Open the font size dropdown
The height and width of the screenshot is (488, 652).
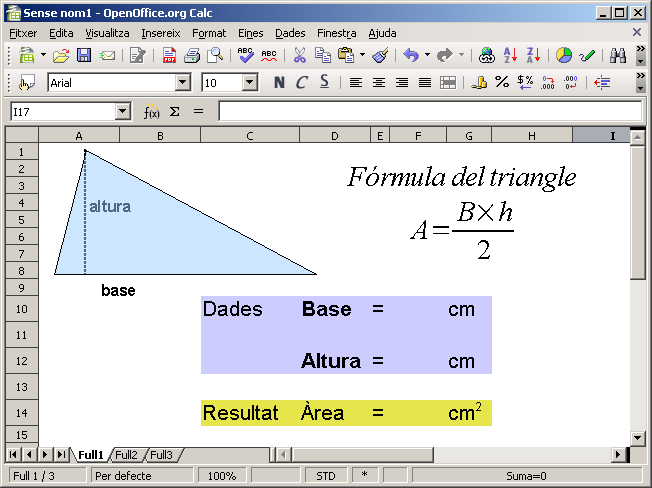click(264, 83)
